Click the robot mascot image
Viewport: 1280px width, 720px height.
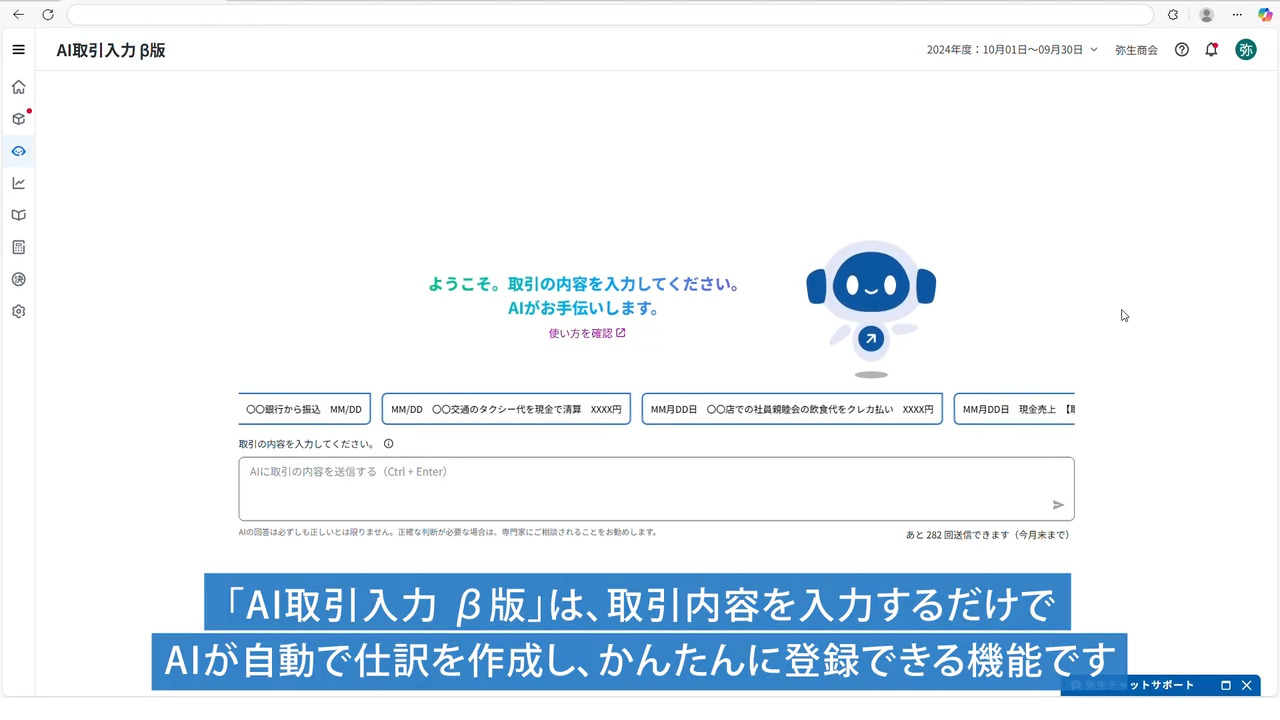(x=871, y=309)
